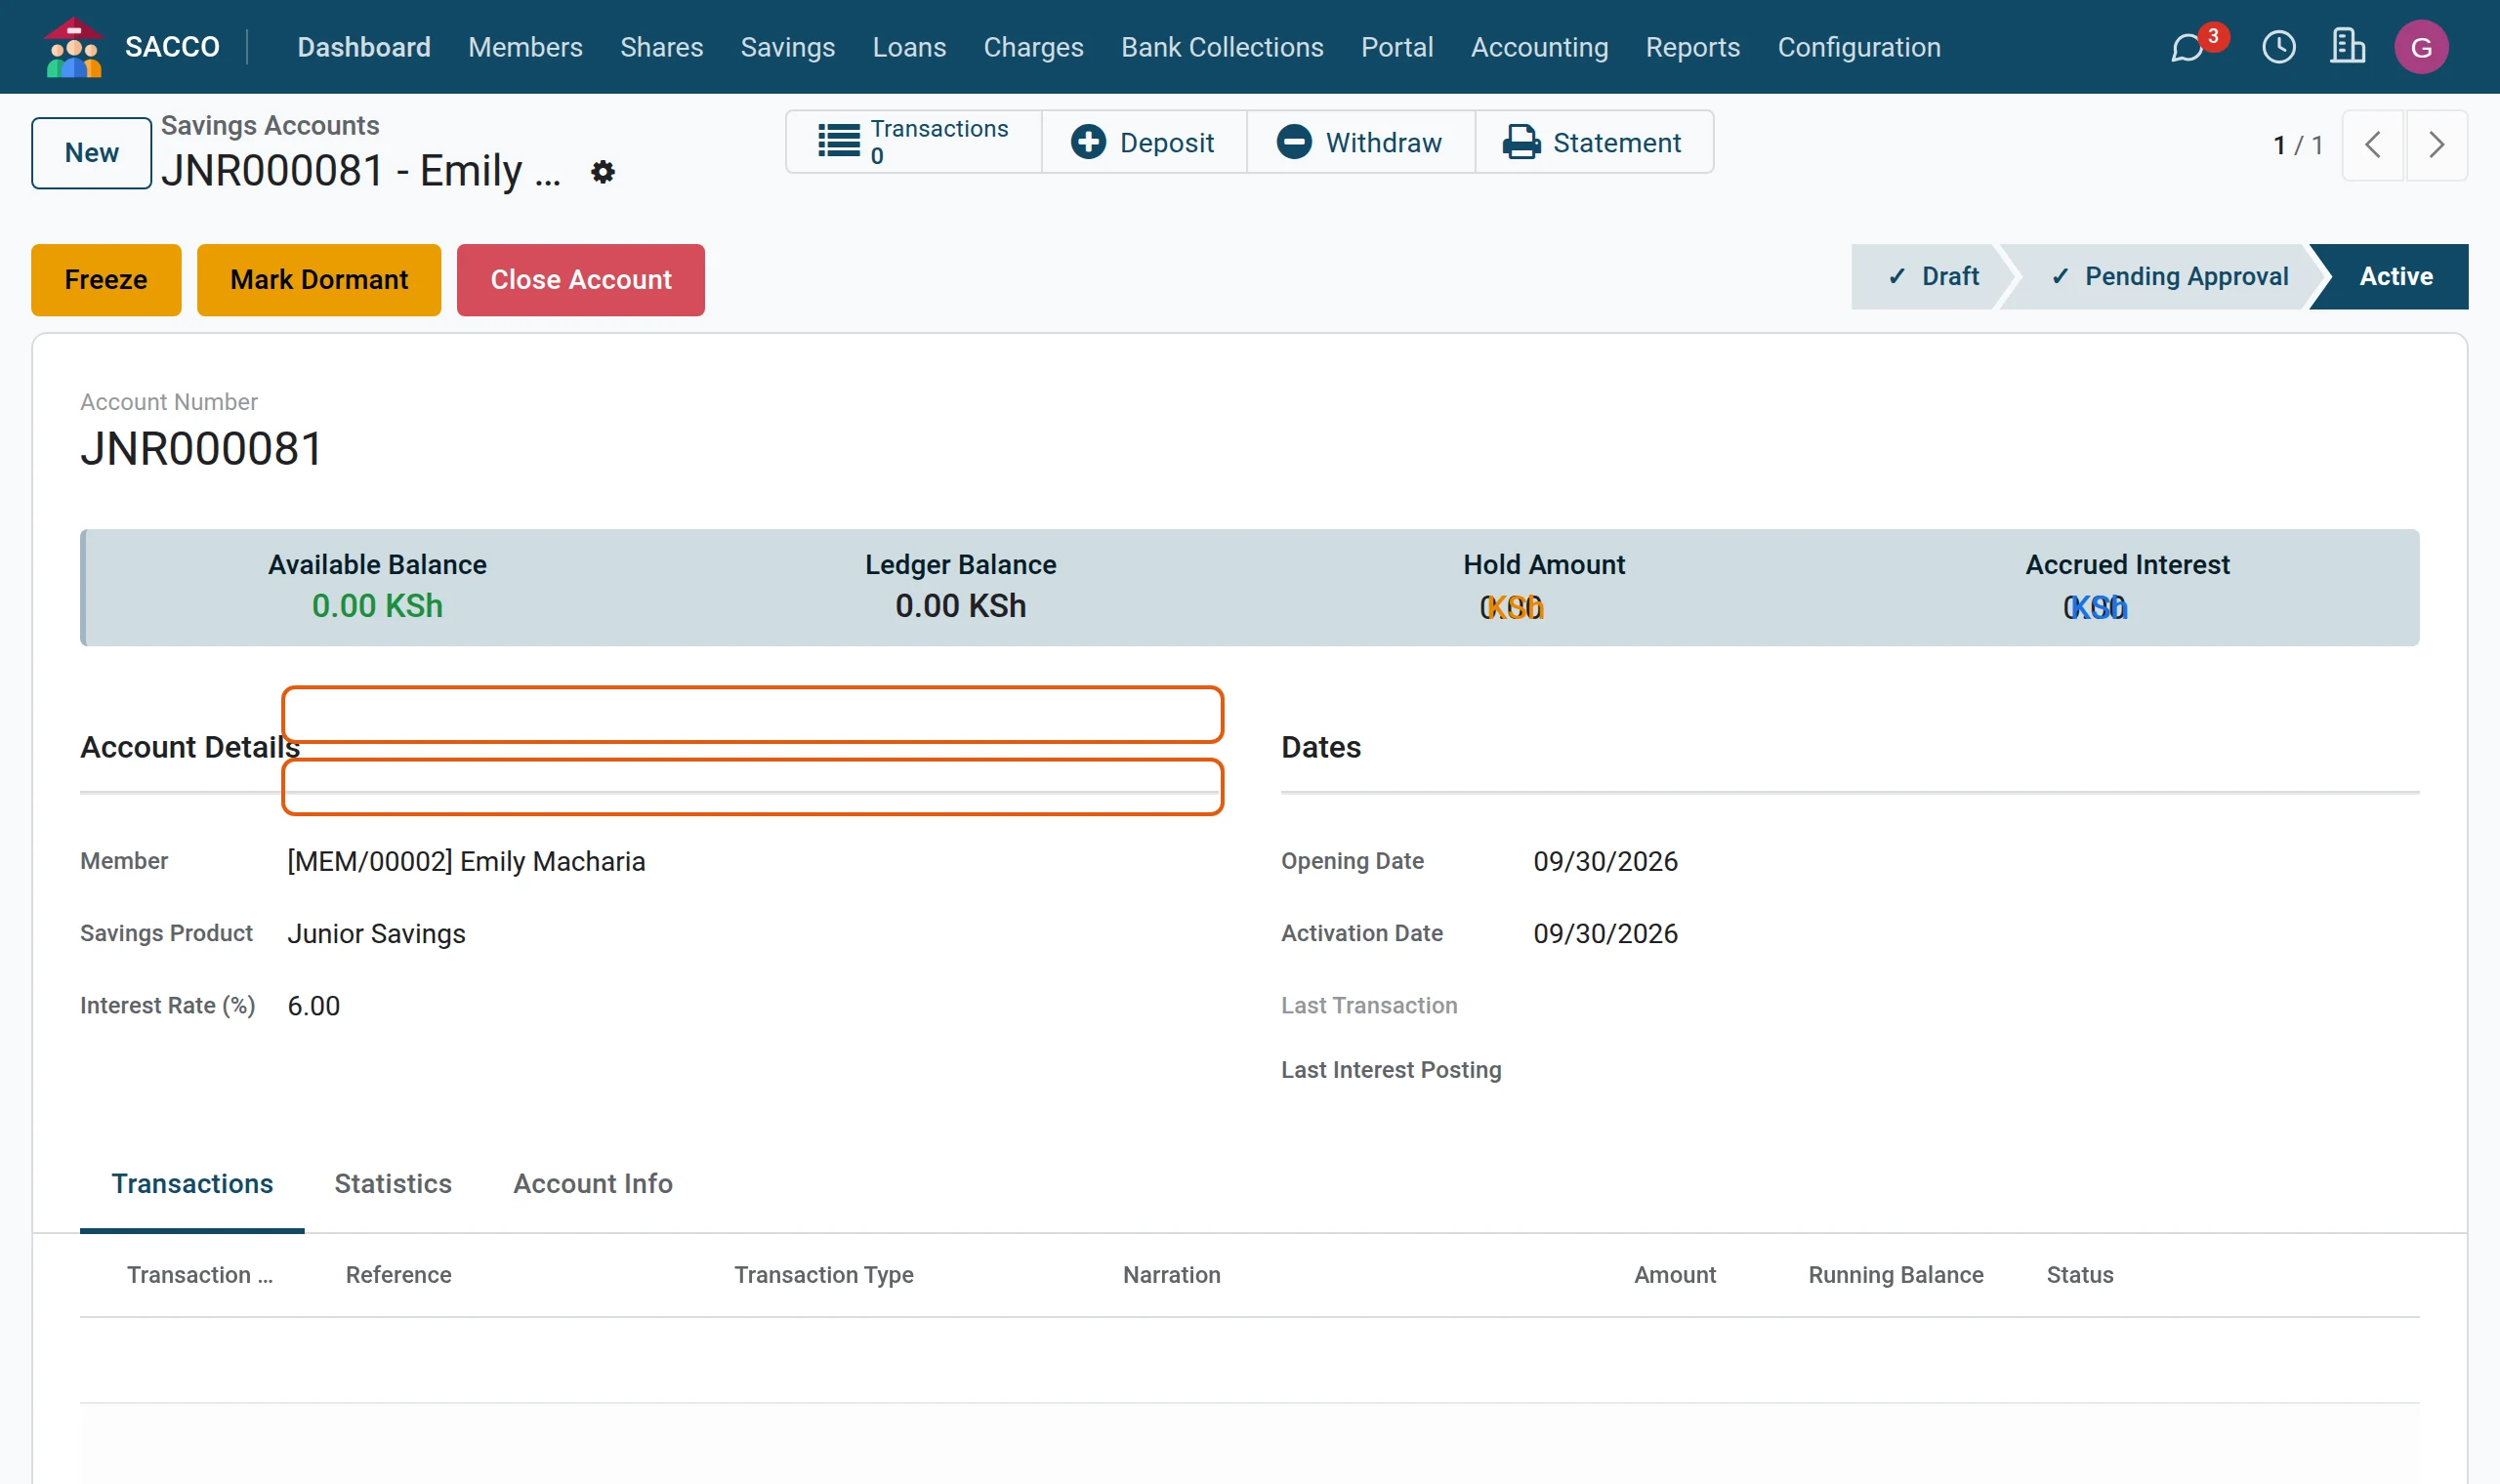Image resolution: width=2500 pixels, height=1484 pixels.
Task: Open the activities clock icon
Action: (x=2278, y=47)
